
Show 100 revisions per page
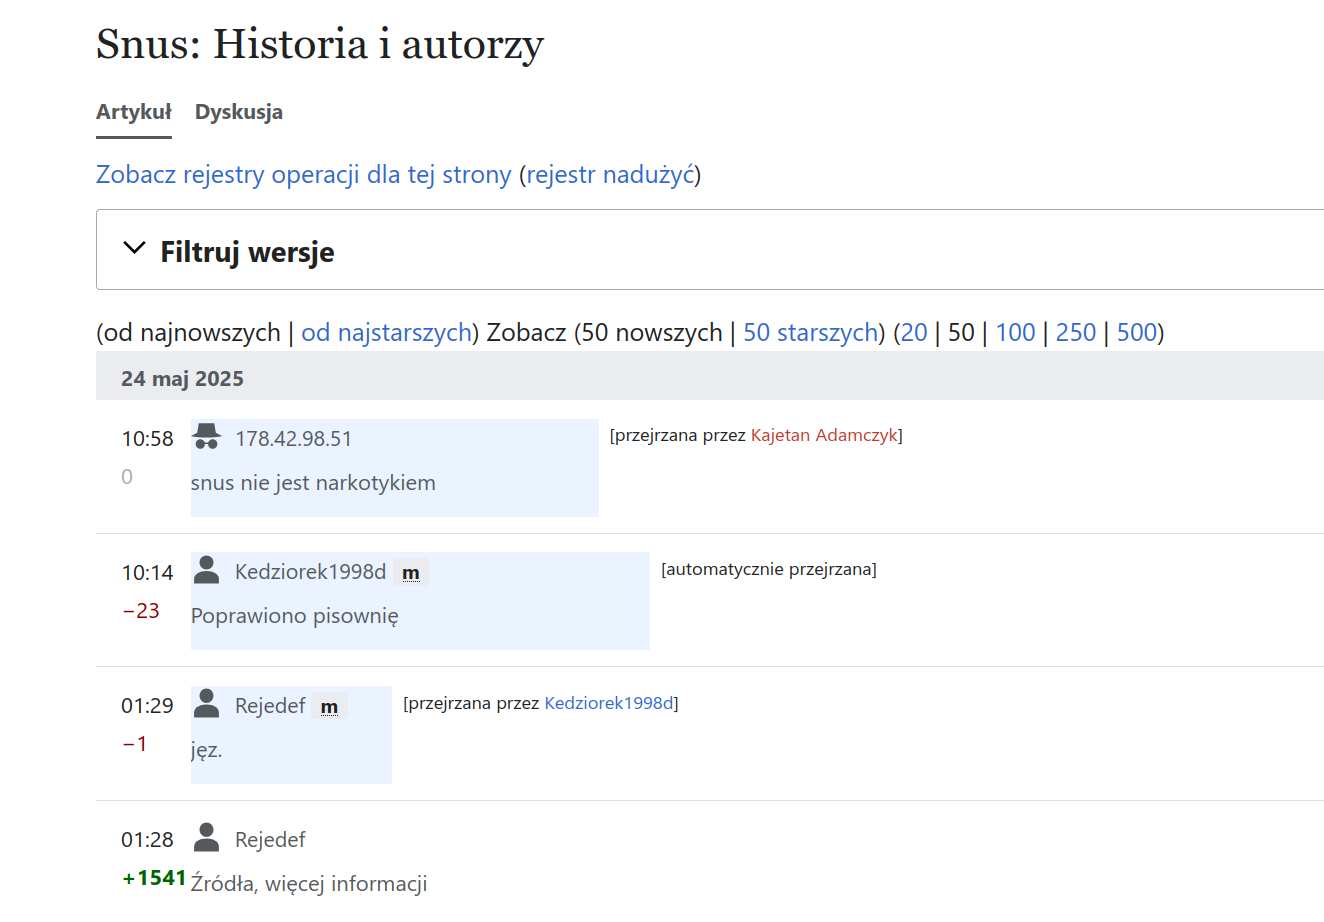pyautogui.click(x=1015, y=332)
